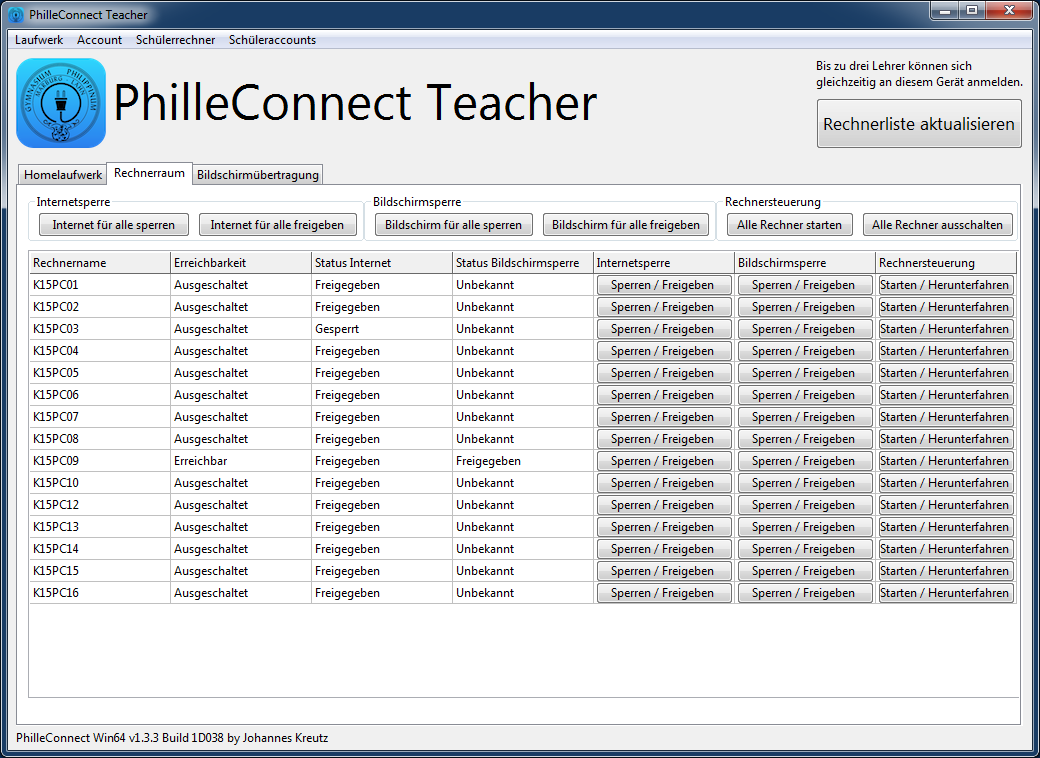
Task: Open the Laufwerk menu
Action: pyautogui.click(x=39, y=40)
